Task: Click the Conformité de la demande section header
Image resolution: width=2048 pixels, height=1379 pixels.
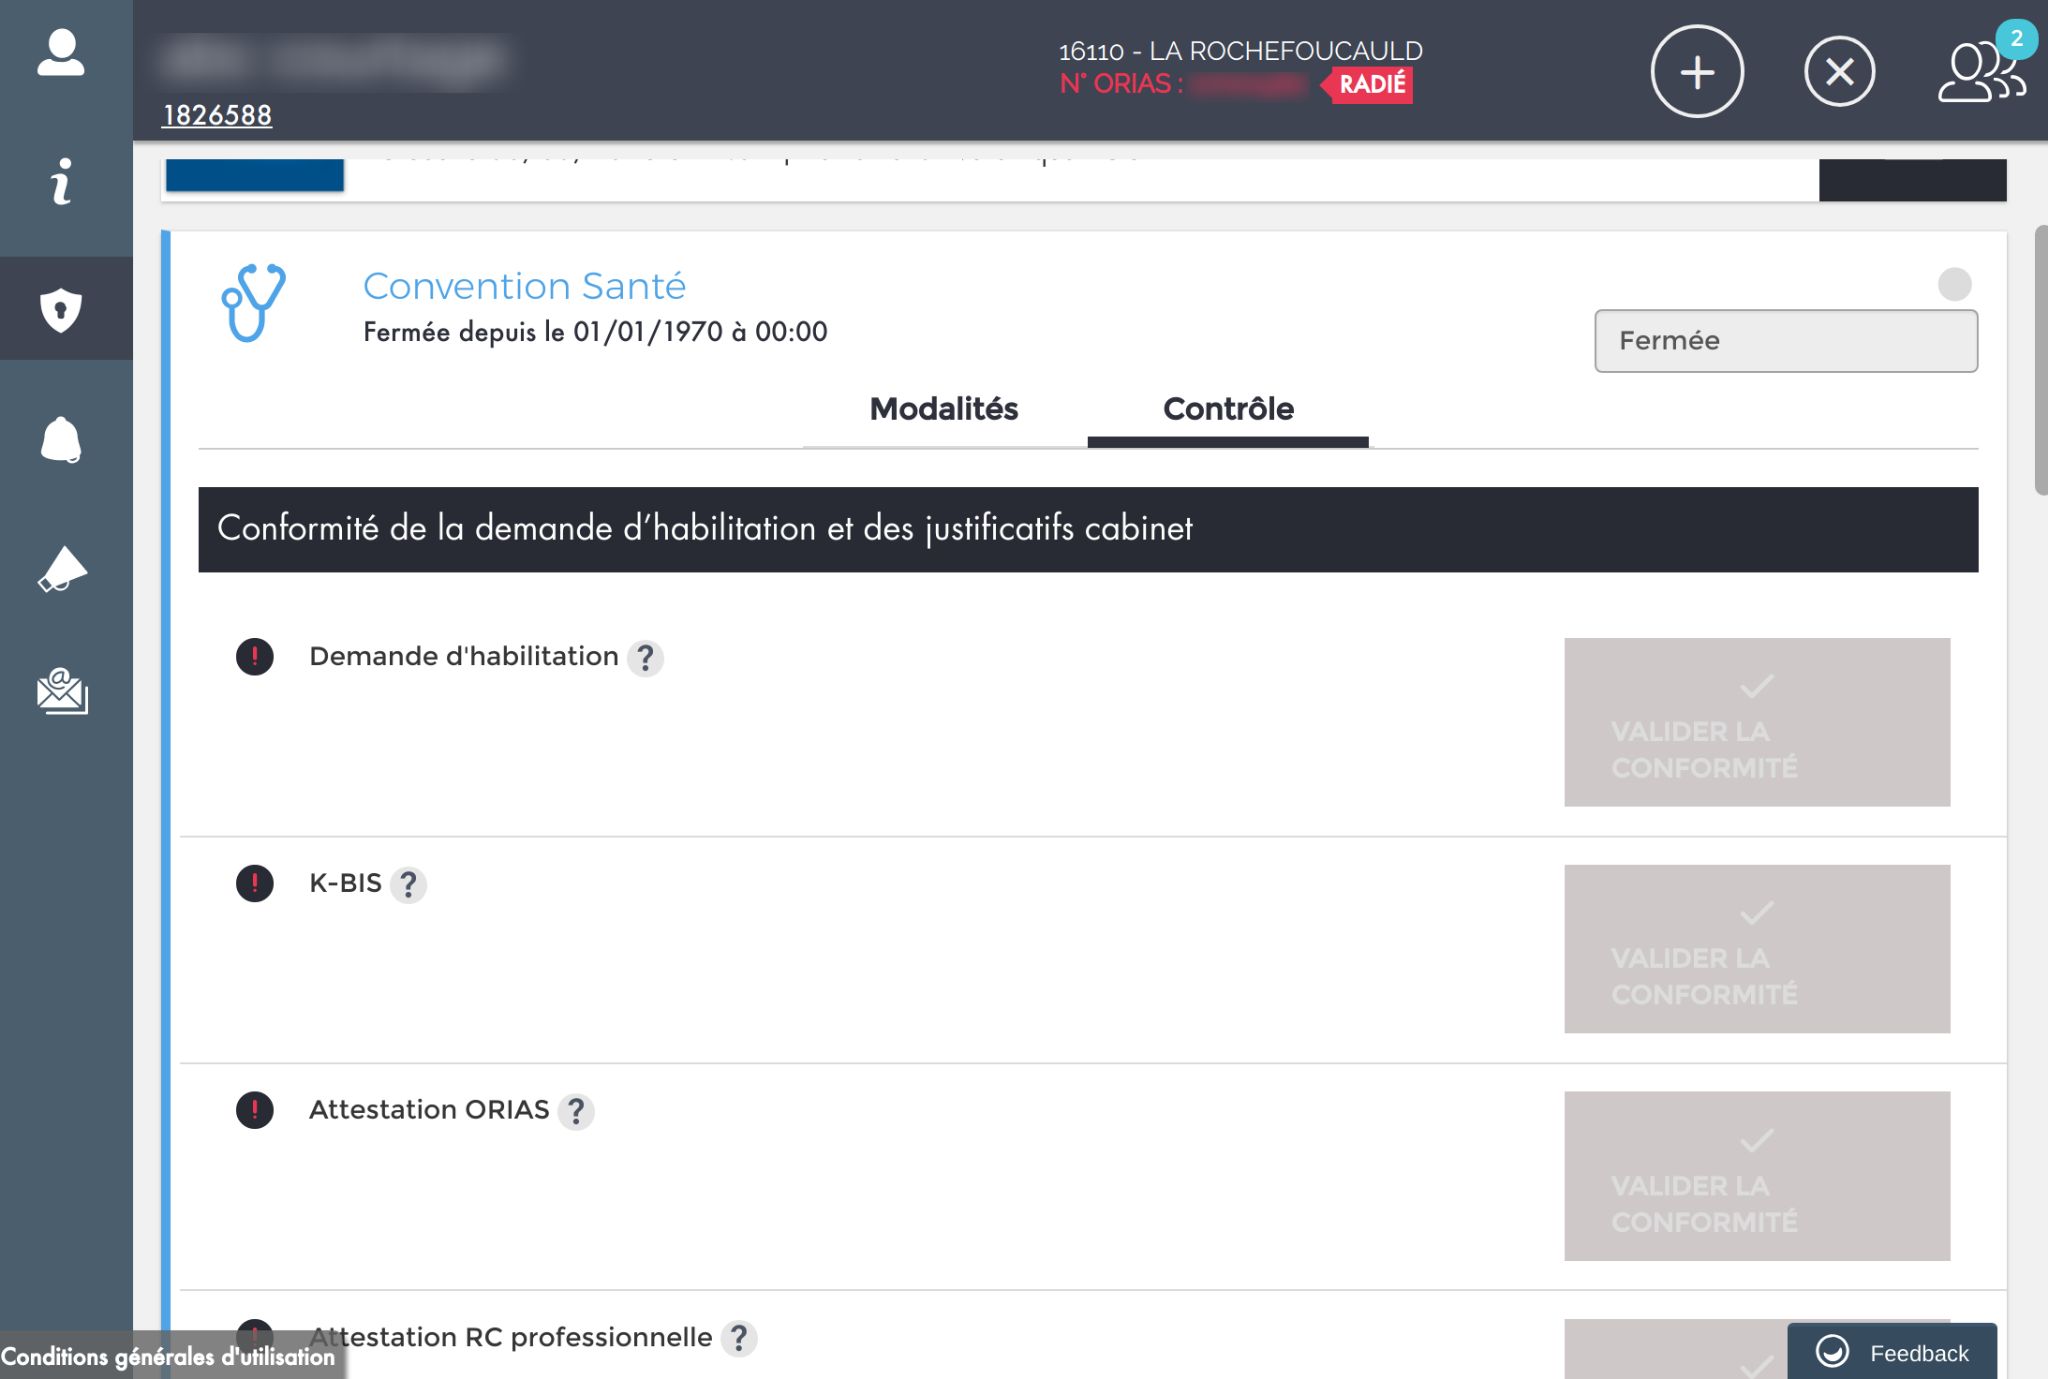Action: [1088, 529]
